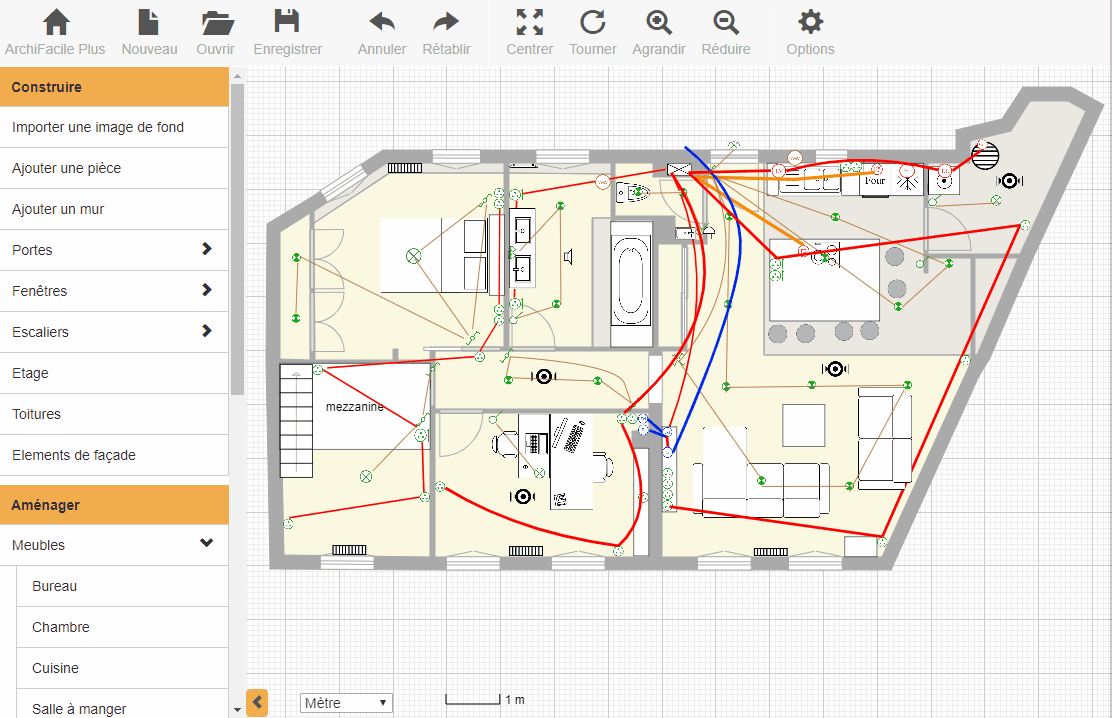The height and width of the screenshot is (718, 1112).
Task: Click the Cuisine furniture category
Action: (55, 668)
